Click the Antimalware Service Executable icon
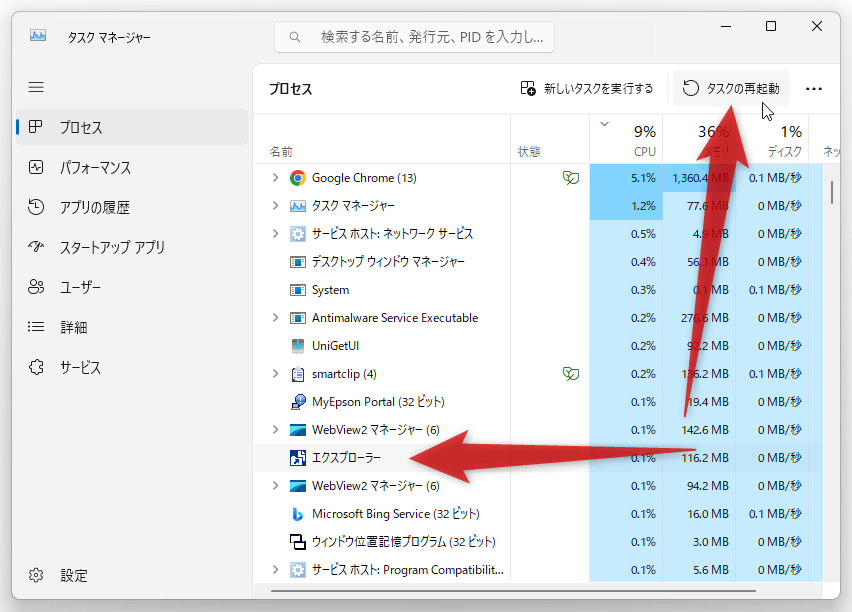 (298, 318)
